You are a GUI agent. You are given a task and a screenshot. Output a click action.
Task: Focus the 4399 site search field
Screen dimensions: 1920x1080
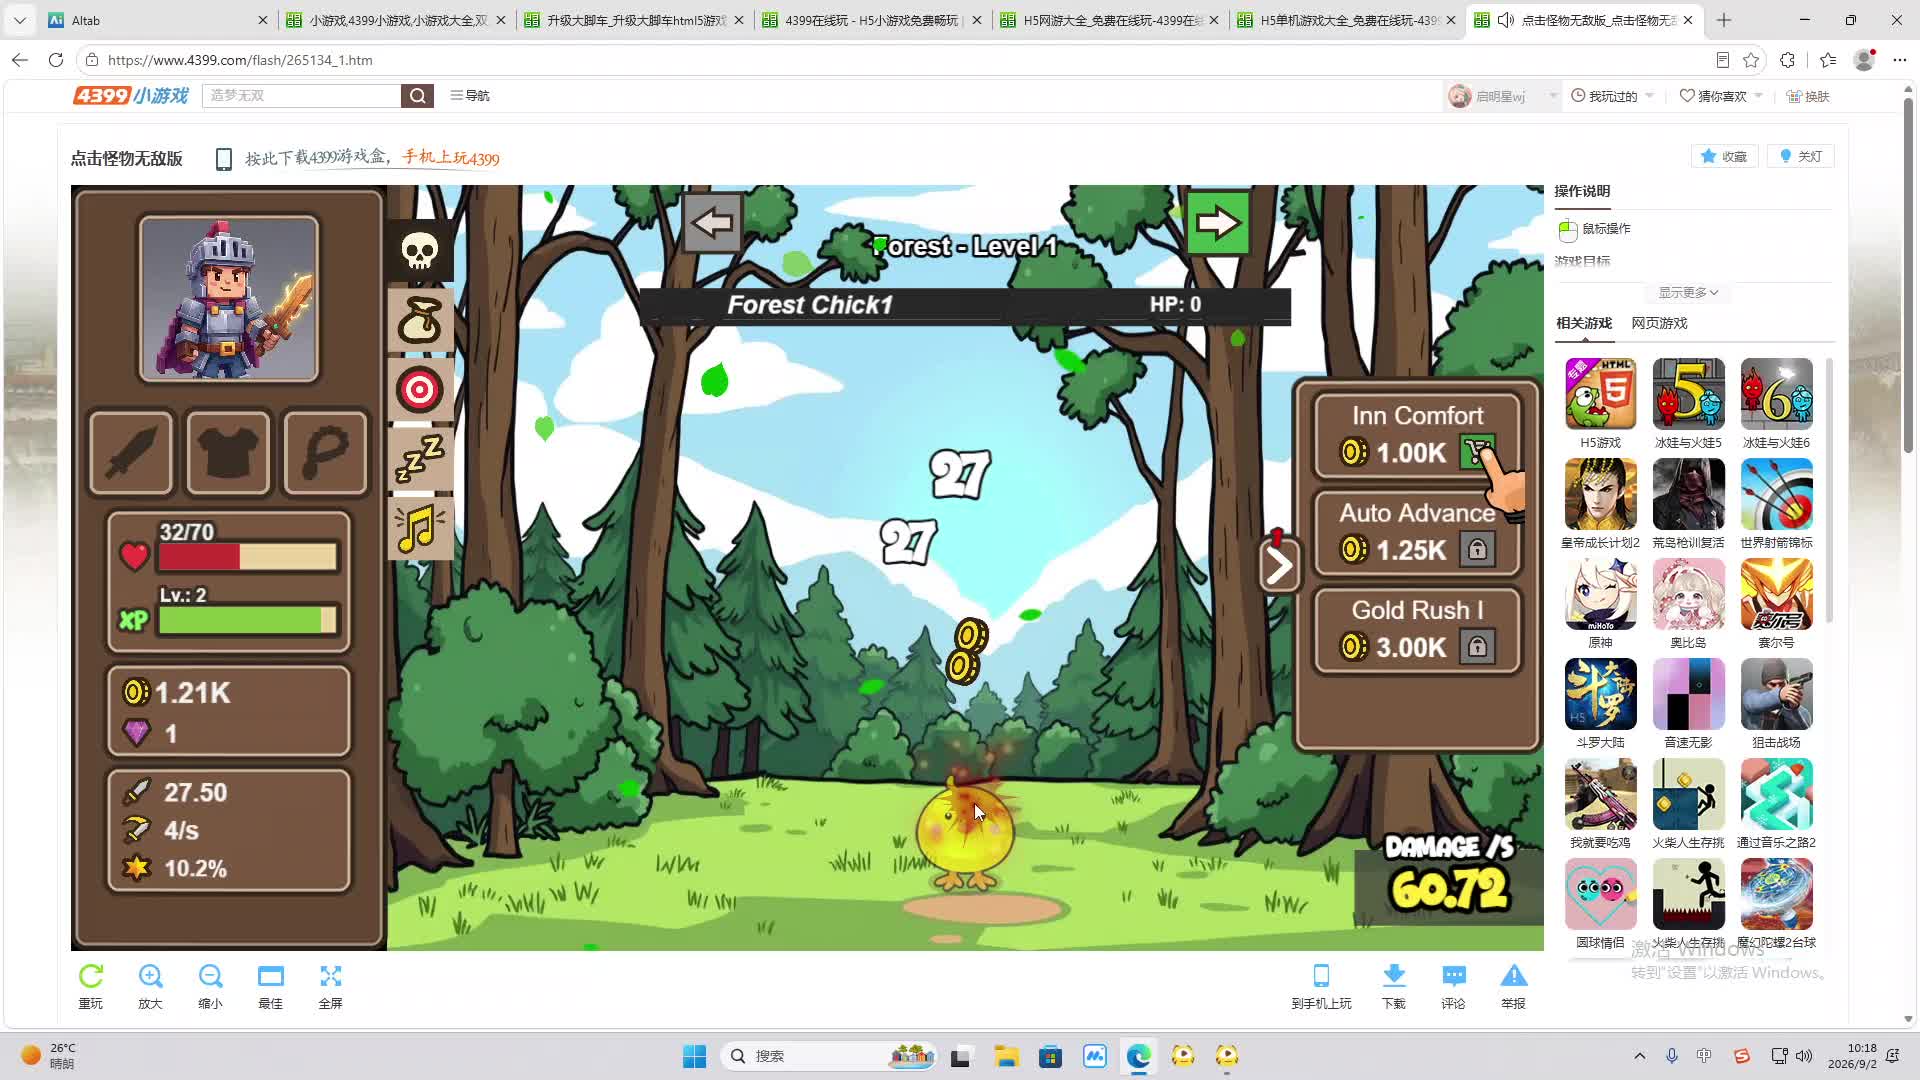pos(301,95)
